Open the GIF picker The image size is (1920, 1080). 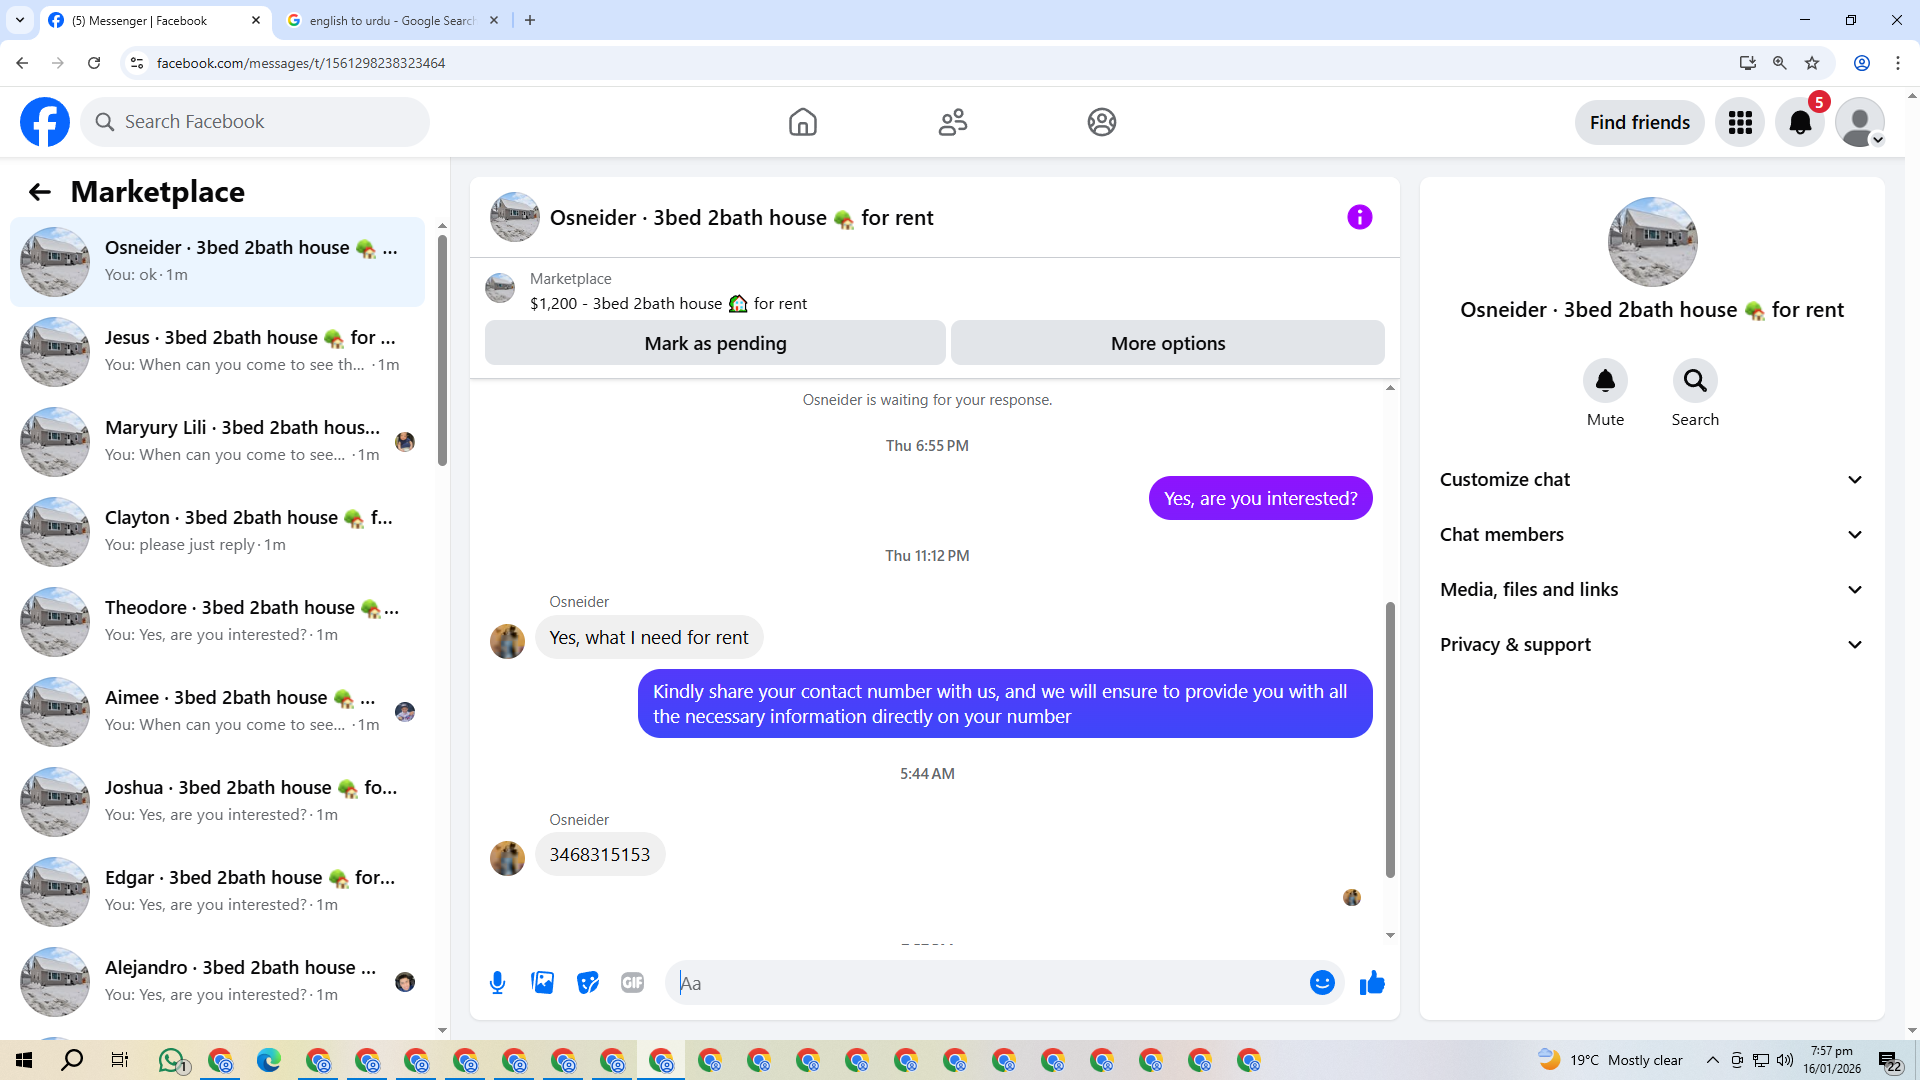[x=632, y=983]
